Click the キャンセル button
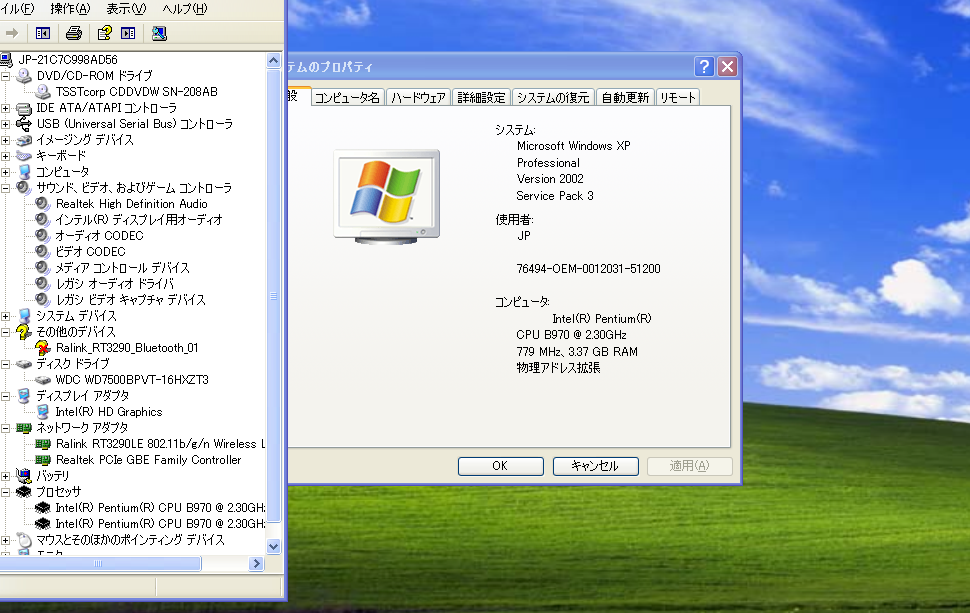Image resolution: width=970 pixels, height=613 pixels. (595, 466)
